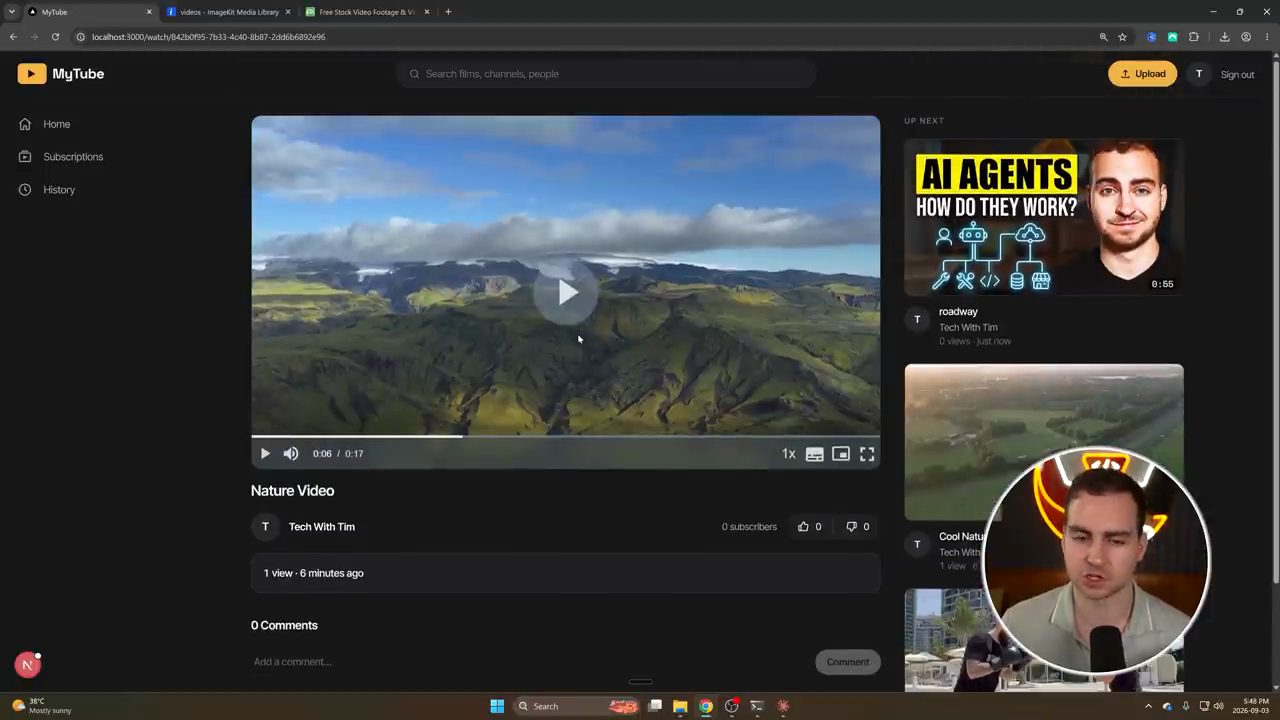Focus the Search films, channels, people field
This screenshot has width=1280, height=720.
coord(608,74)
